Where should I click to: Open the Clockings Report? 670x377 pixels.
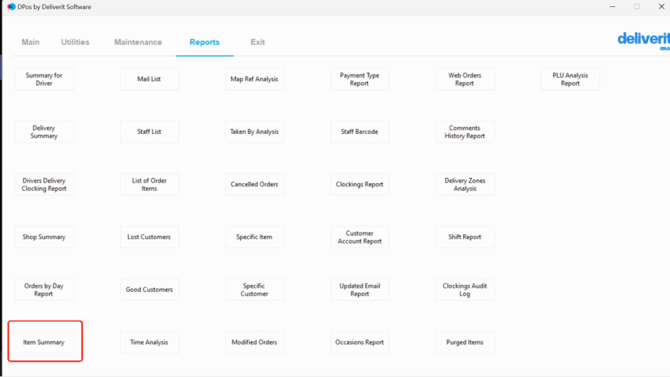pyautogui.click(x=359, y=184)
